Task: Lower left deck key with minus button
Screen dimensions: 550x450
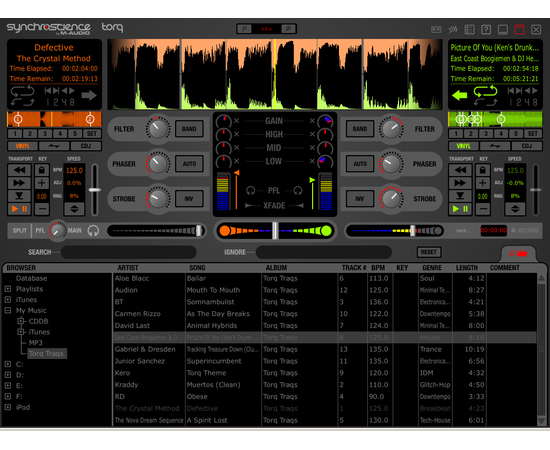Action: [42, 209]
